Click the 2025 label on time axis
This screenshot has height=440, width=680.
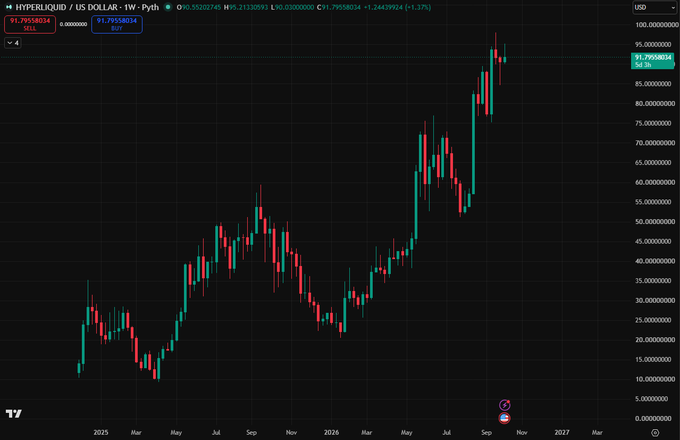point(101,433)
